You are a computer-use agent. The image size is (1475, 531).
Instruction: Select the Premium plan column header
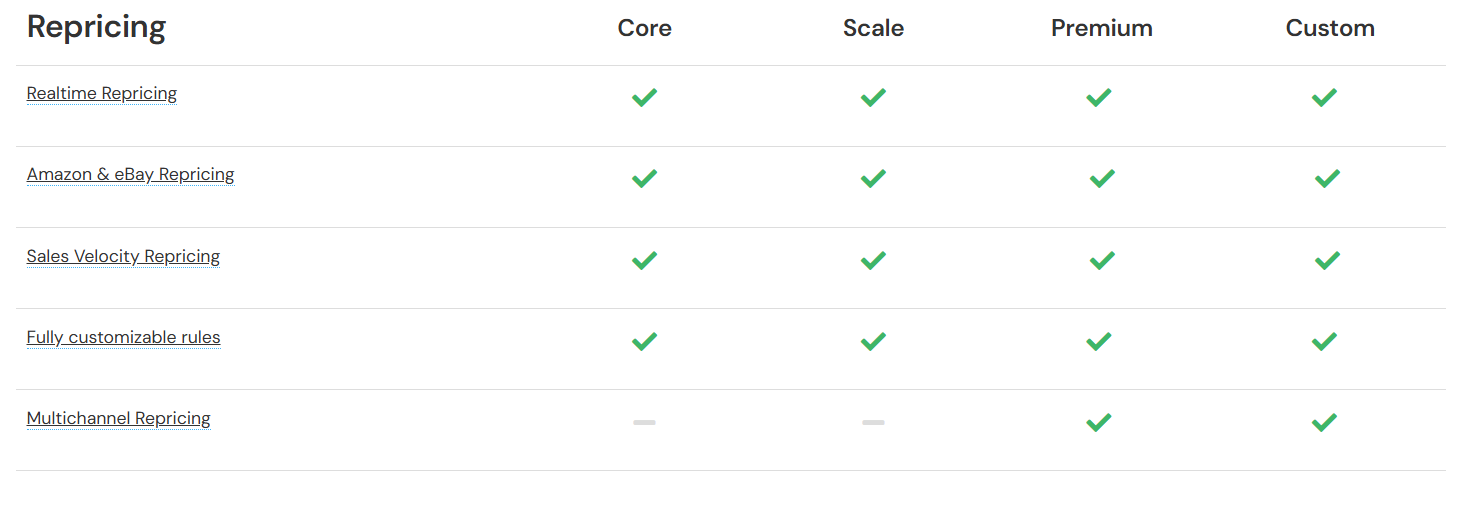coord(1101,28)
